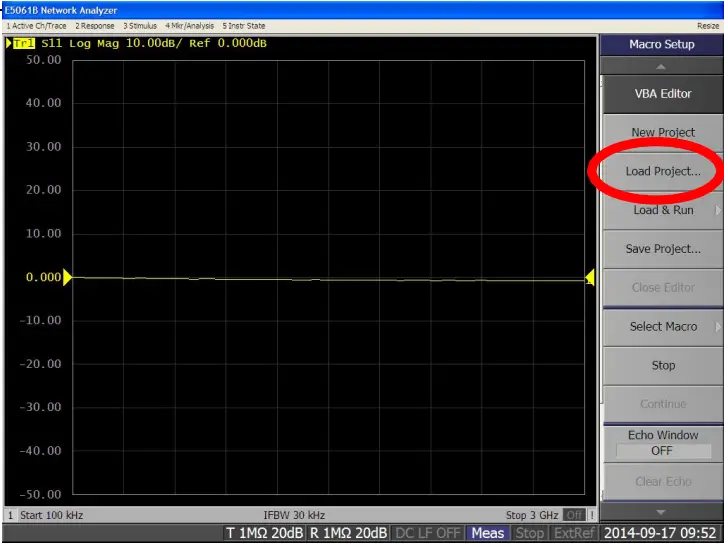This screenshot has width=724, height=547.
Task: Click the 50.00 y-axis label
Action: (43, 60)
